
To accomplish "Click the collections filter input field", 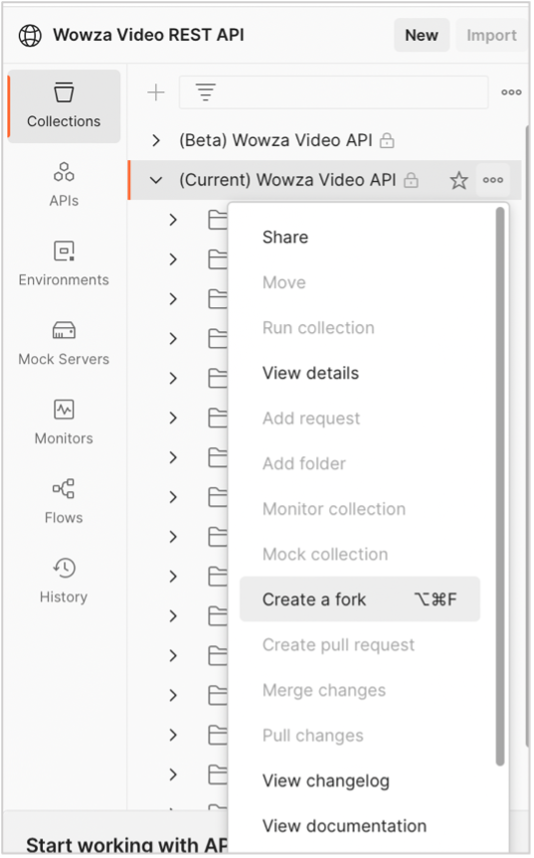I will click(x=334, y=92).
